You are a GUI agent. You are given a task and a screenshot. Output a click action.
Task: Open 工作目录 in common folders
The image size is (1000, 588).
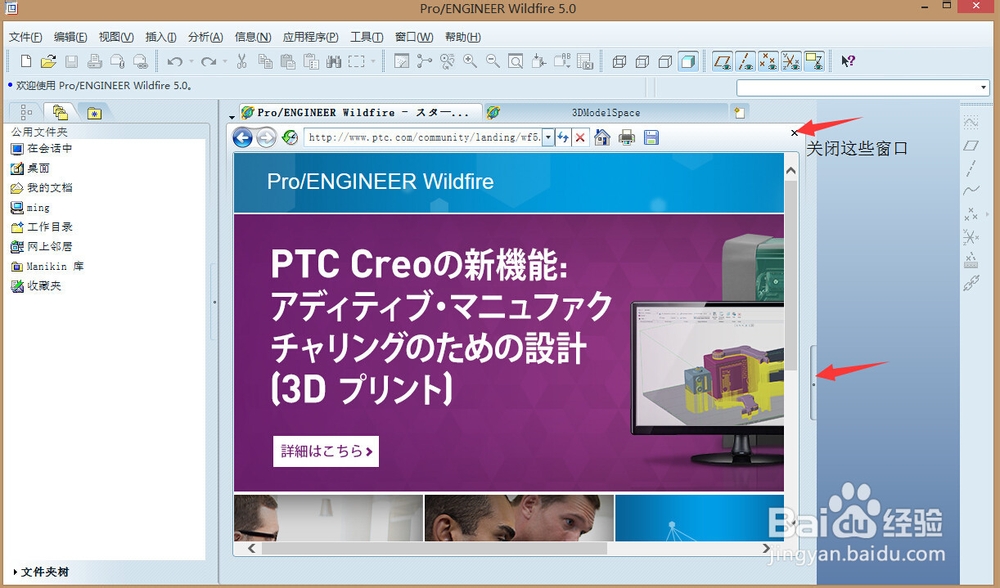[42, 227]
